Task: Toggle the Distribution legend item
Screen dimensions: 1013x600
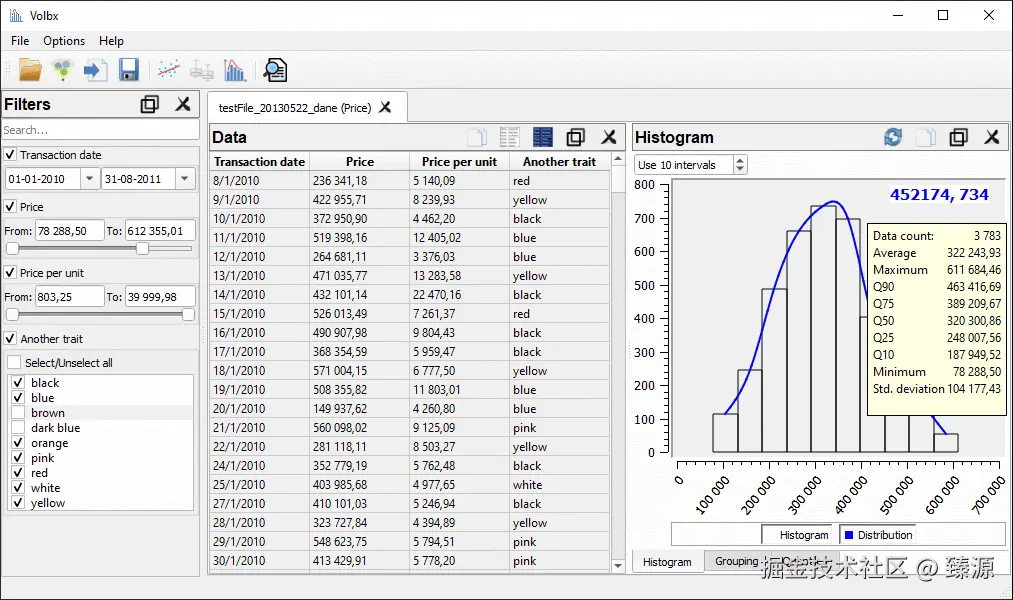Action: pyautogui.click(x=878, y=535)
